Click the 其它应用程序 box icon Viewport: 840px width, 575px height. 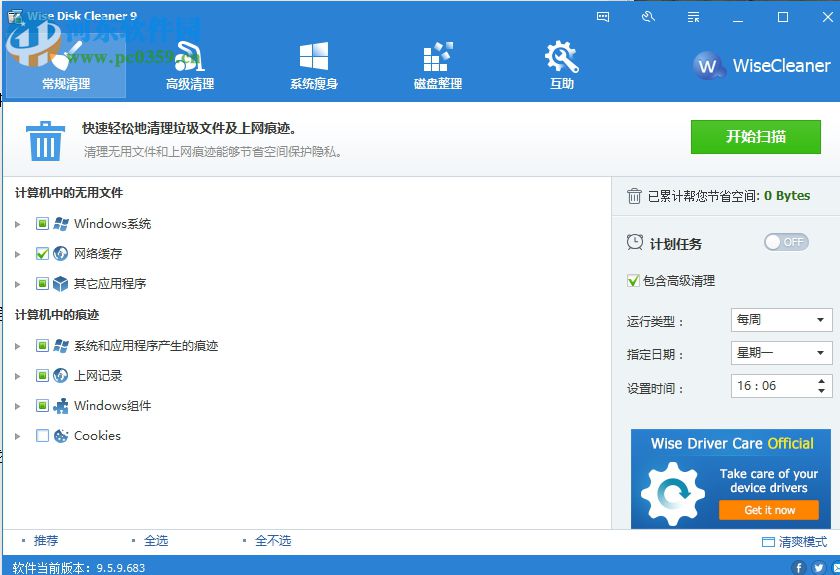61,283
